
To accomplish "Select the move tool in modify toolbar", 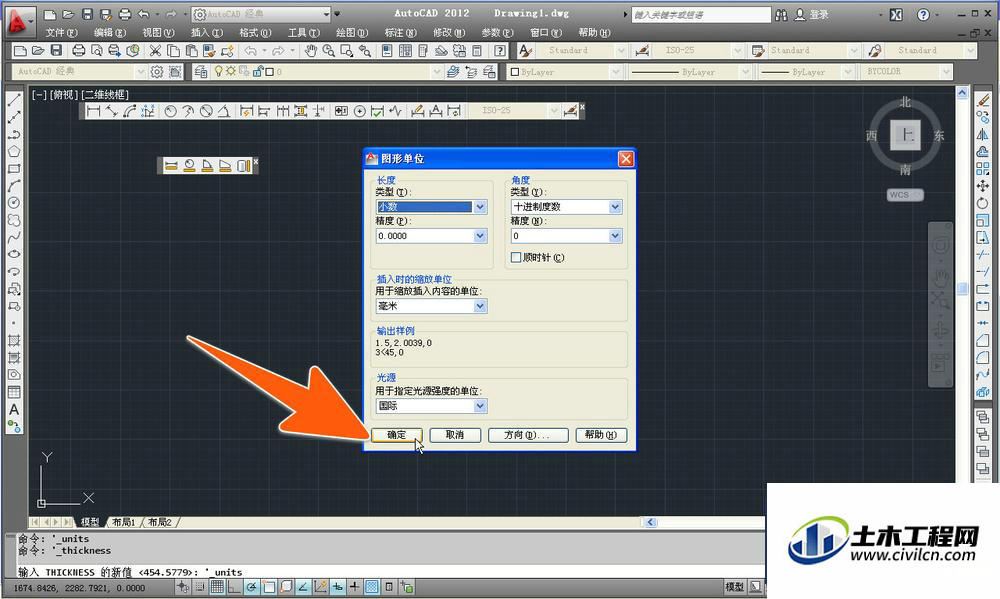I will [983, 186].
